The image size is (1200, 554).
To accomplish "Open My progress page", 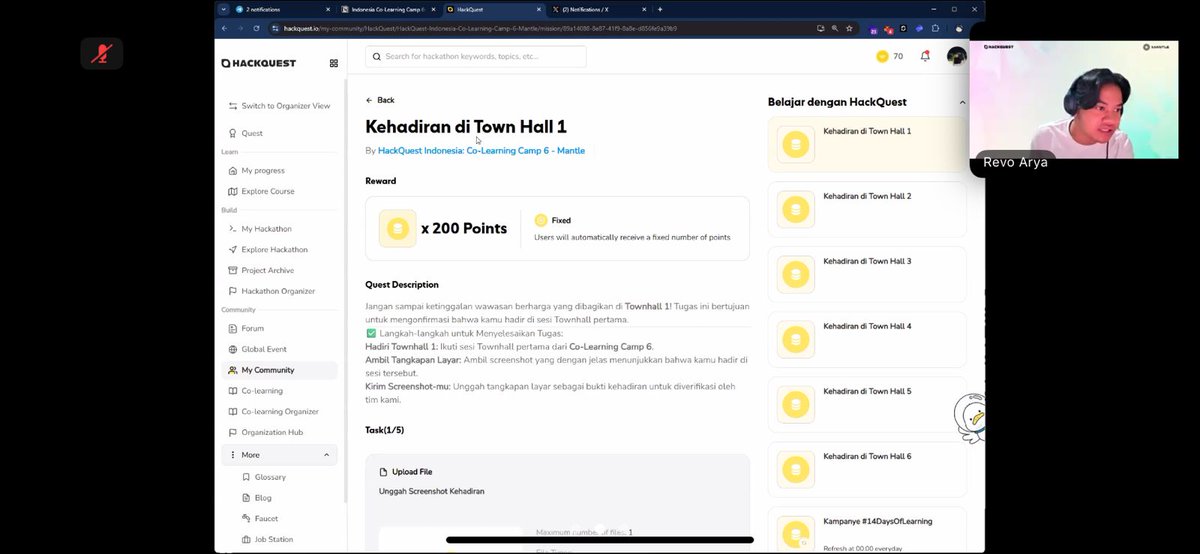I will [x=279, y=171].
